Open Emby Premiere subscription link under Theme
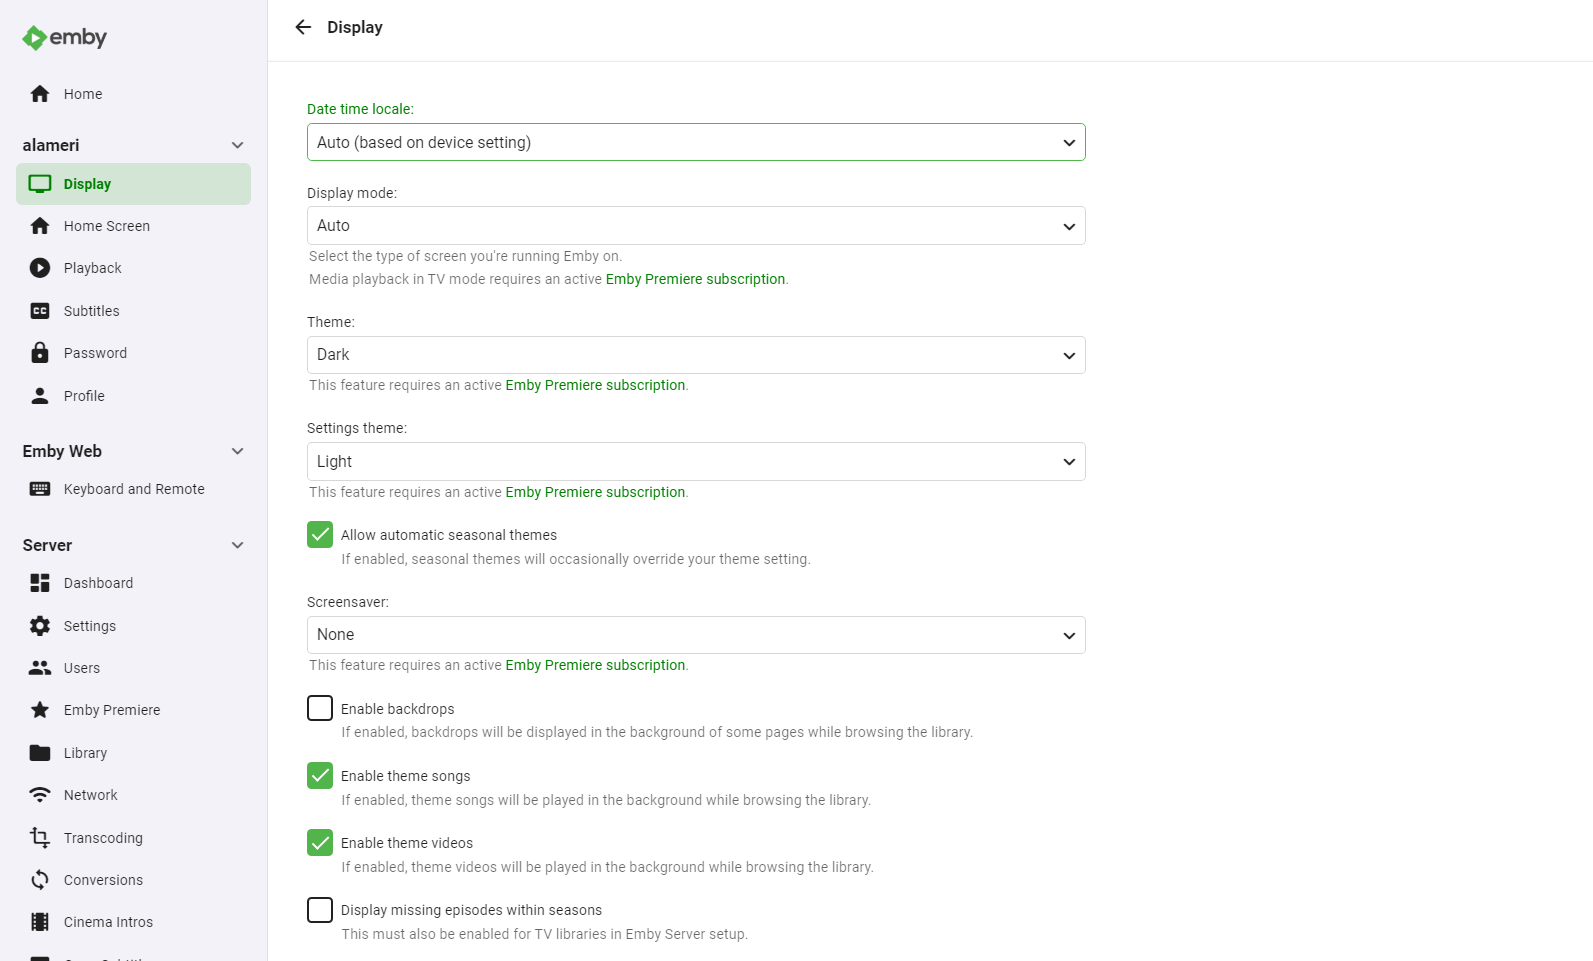 (x=595, y=385)
